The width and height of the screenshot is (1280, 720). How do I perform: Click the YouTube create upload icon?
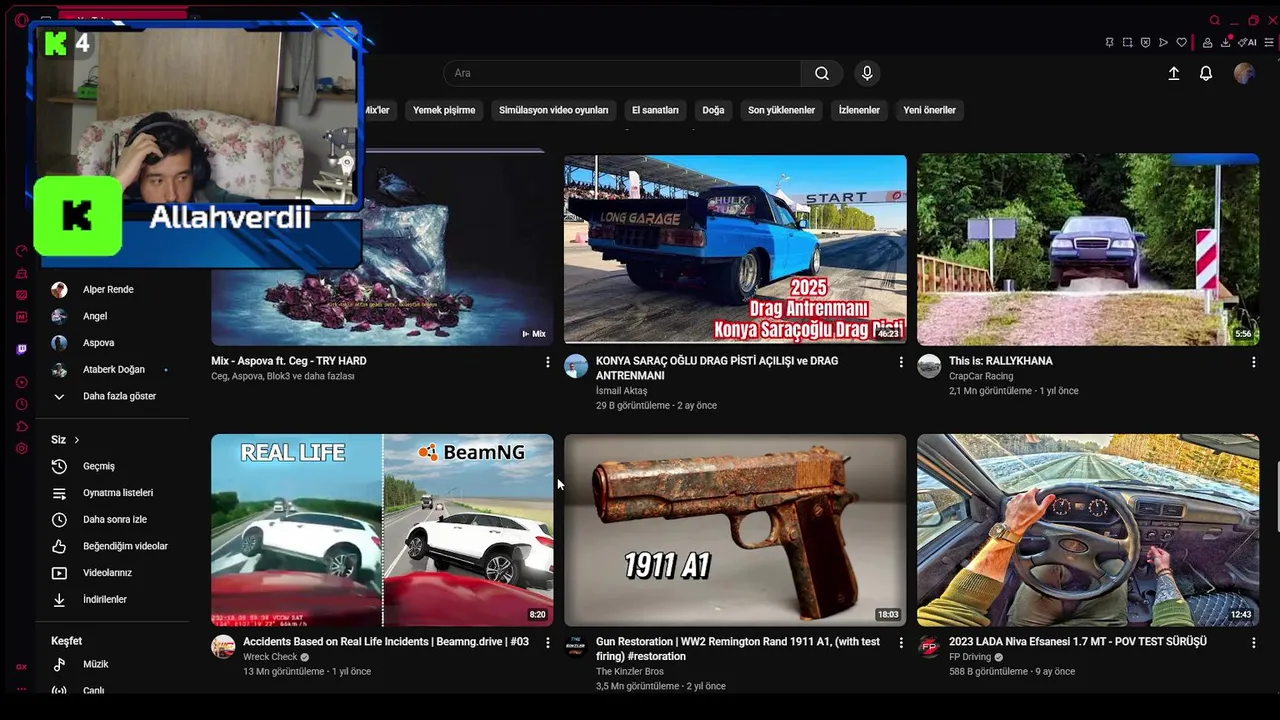tap(1174, 73)
